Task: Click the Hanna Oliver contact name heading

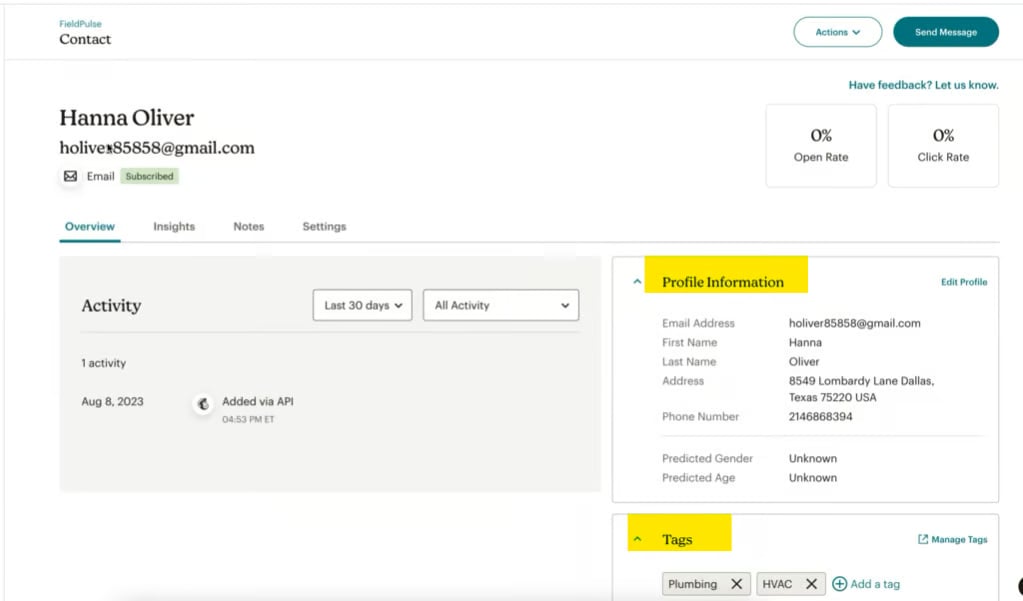Action: (127, 118)
